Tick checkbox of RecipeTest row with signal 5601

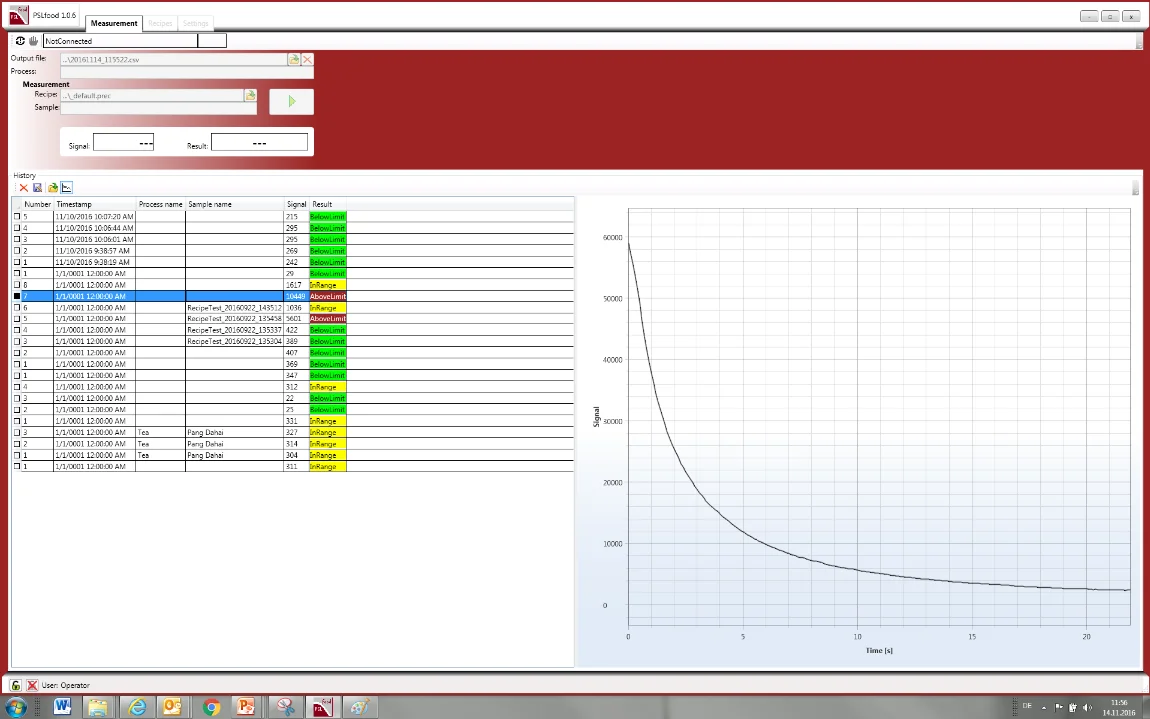click(x=17, y=319)
